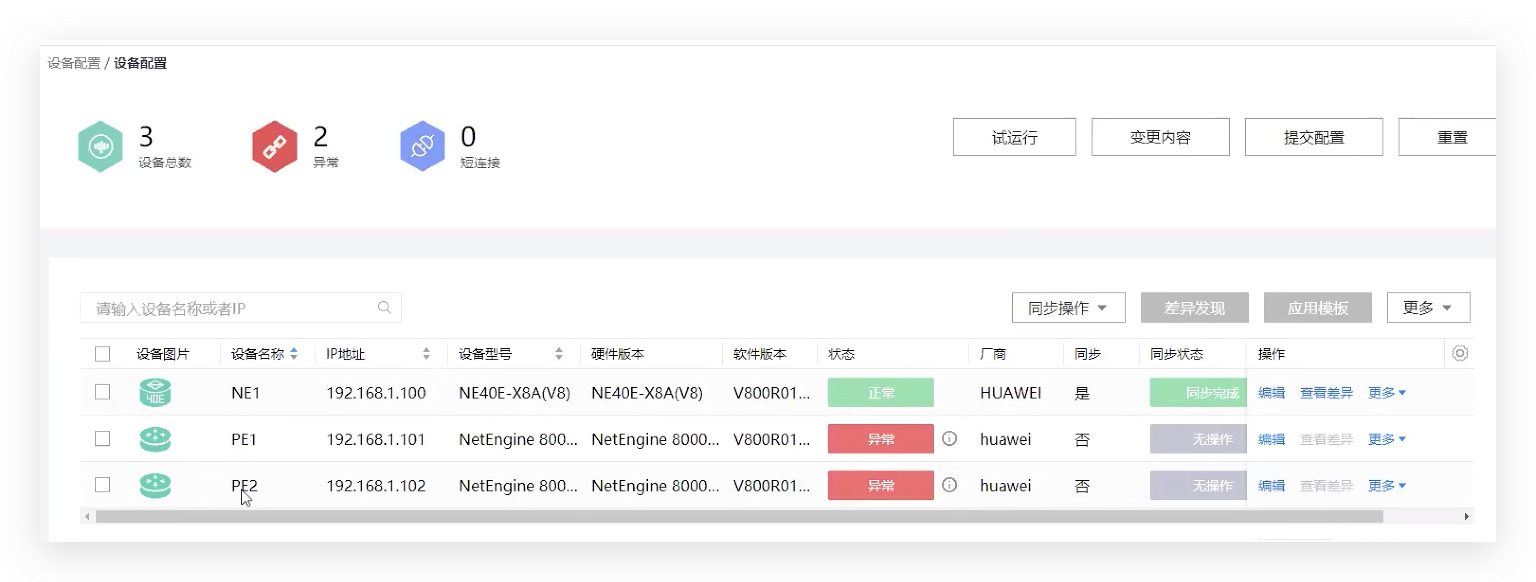Click the 无操作 badge in PE1 row
1536x582 pixels.
(1198, 439)
